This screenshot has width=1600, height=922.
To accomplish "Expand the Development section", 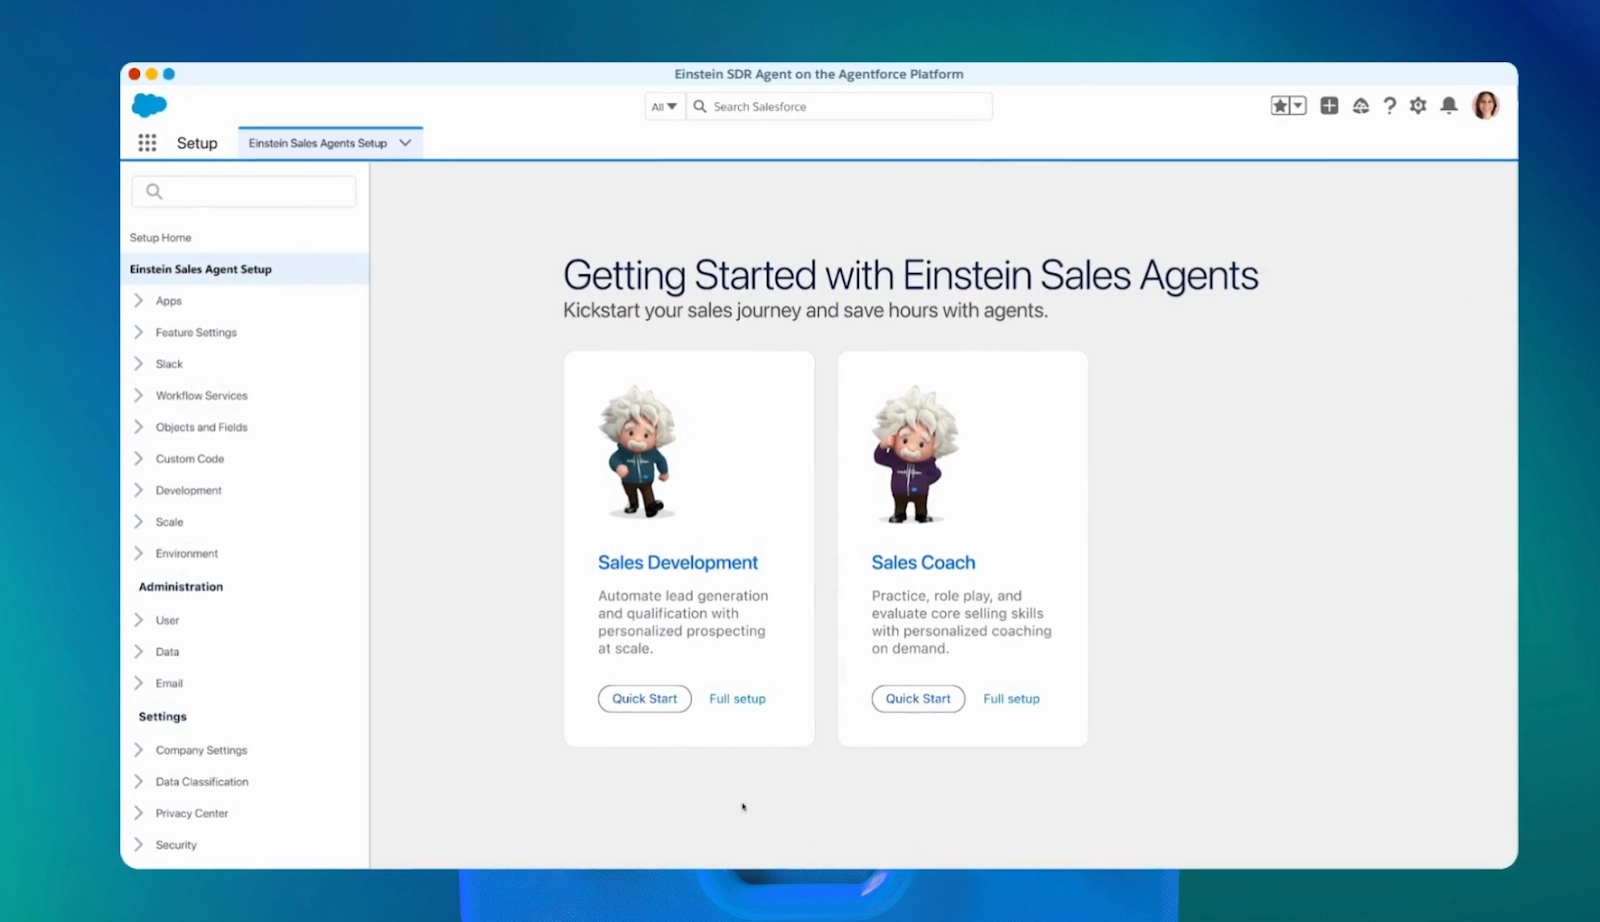I will pyautogui.click(x=139, y=490).
